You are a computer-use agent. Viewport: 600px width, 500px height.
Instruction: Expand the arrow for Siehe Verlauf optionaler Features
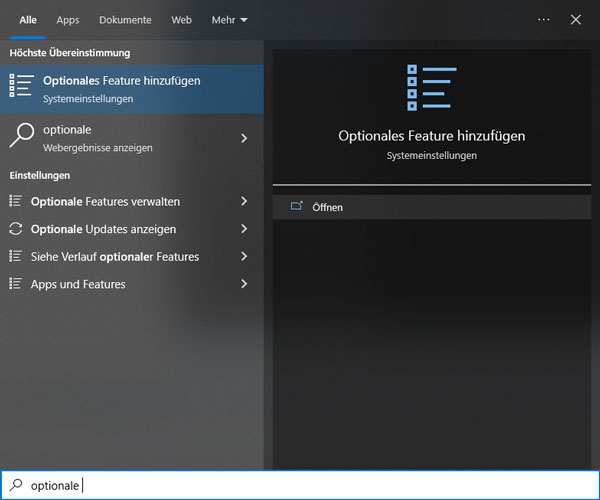[244, 256]
